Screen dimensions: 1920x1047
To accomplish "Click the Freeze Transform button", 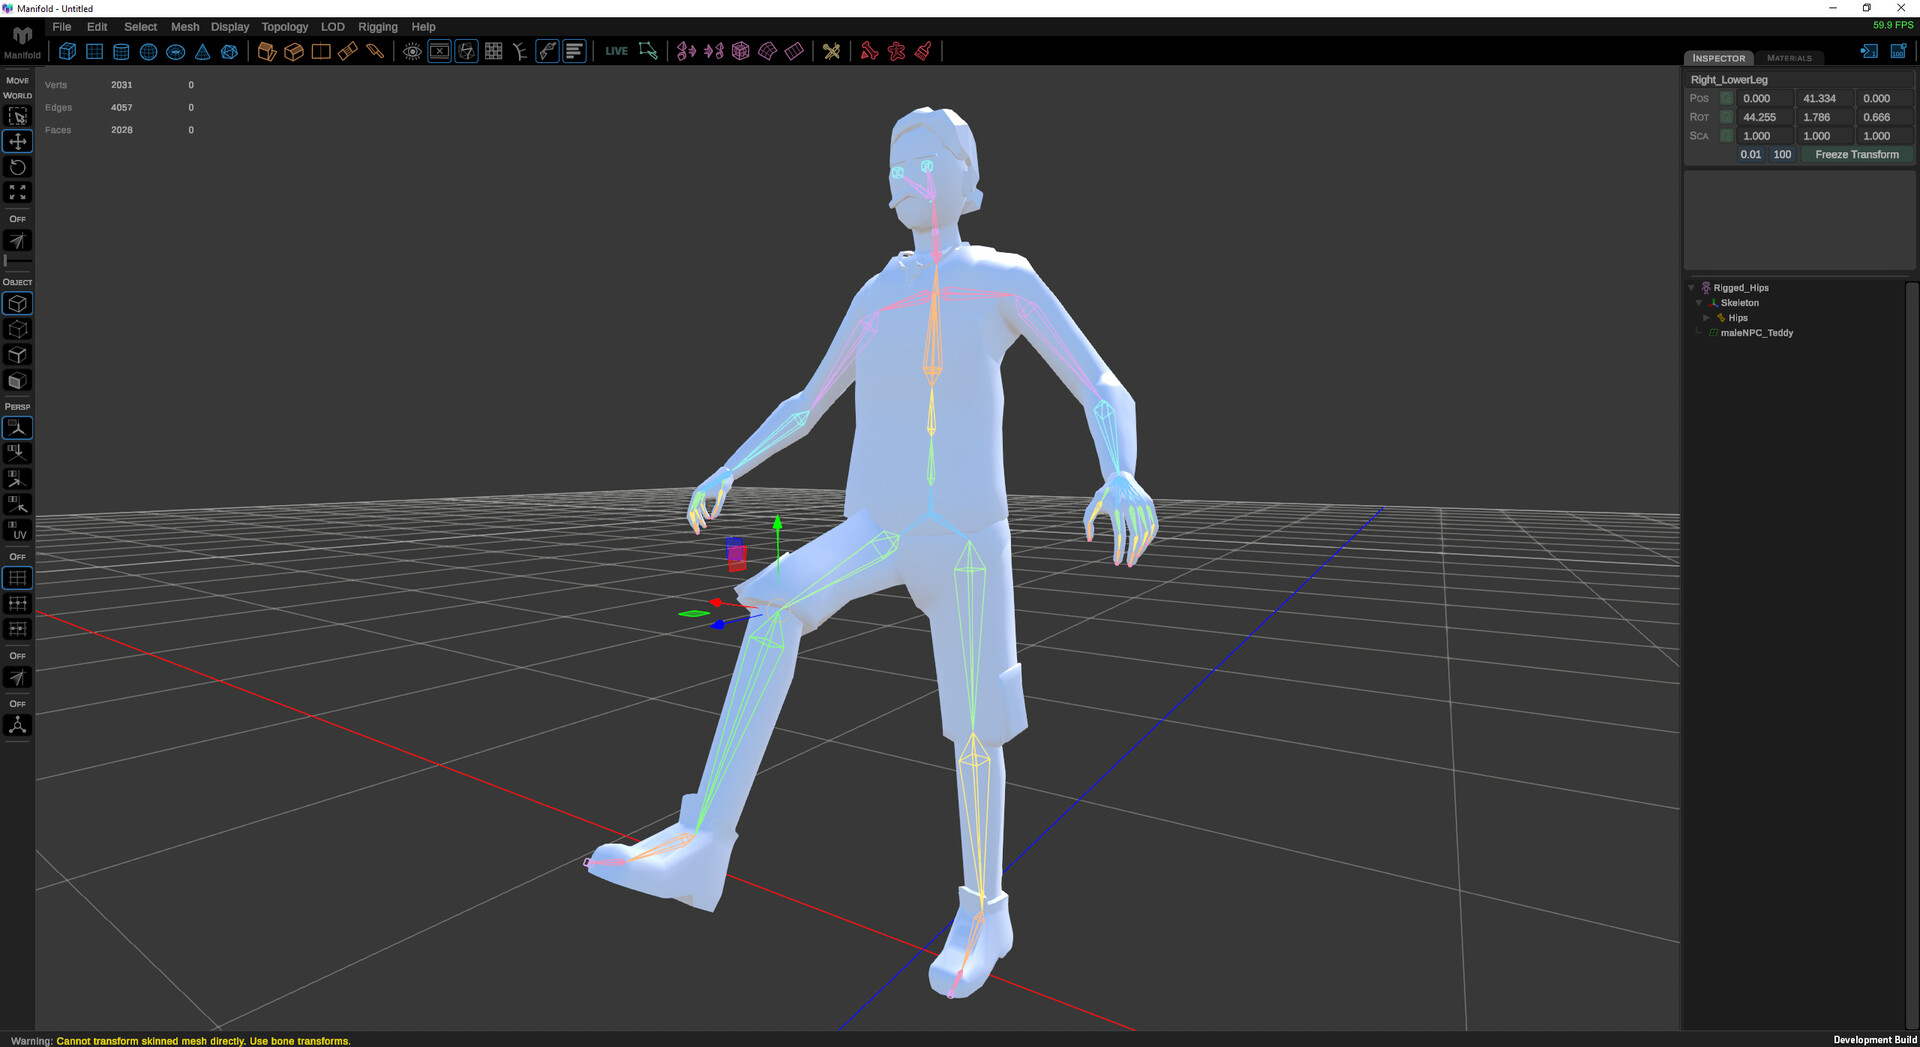I will click(1856, 154).
